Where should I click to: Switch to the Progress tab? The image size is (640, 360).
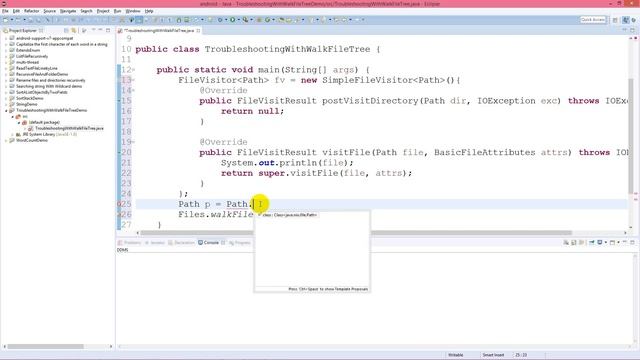click(x=240, y=243)
